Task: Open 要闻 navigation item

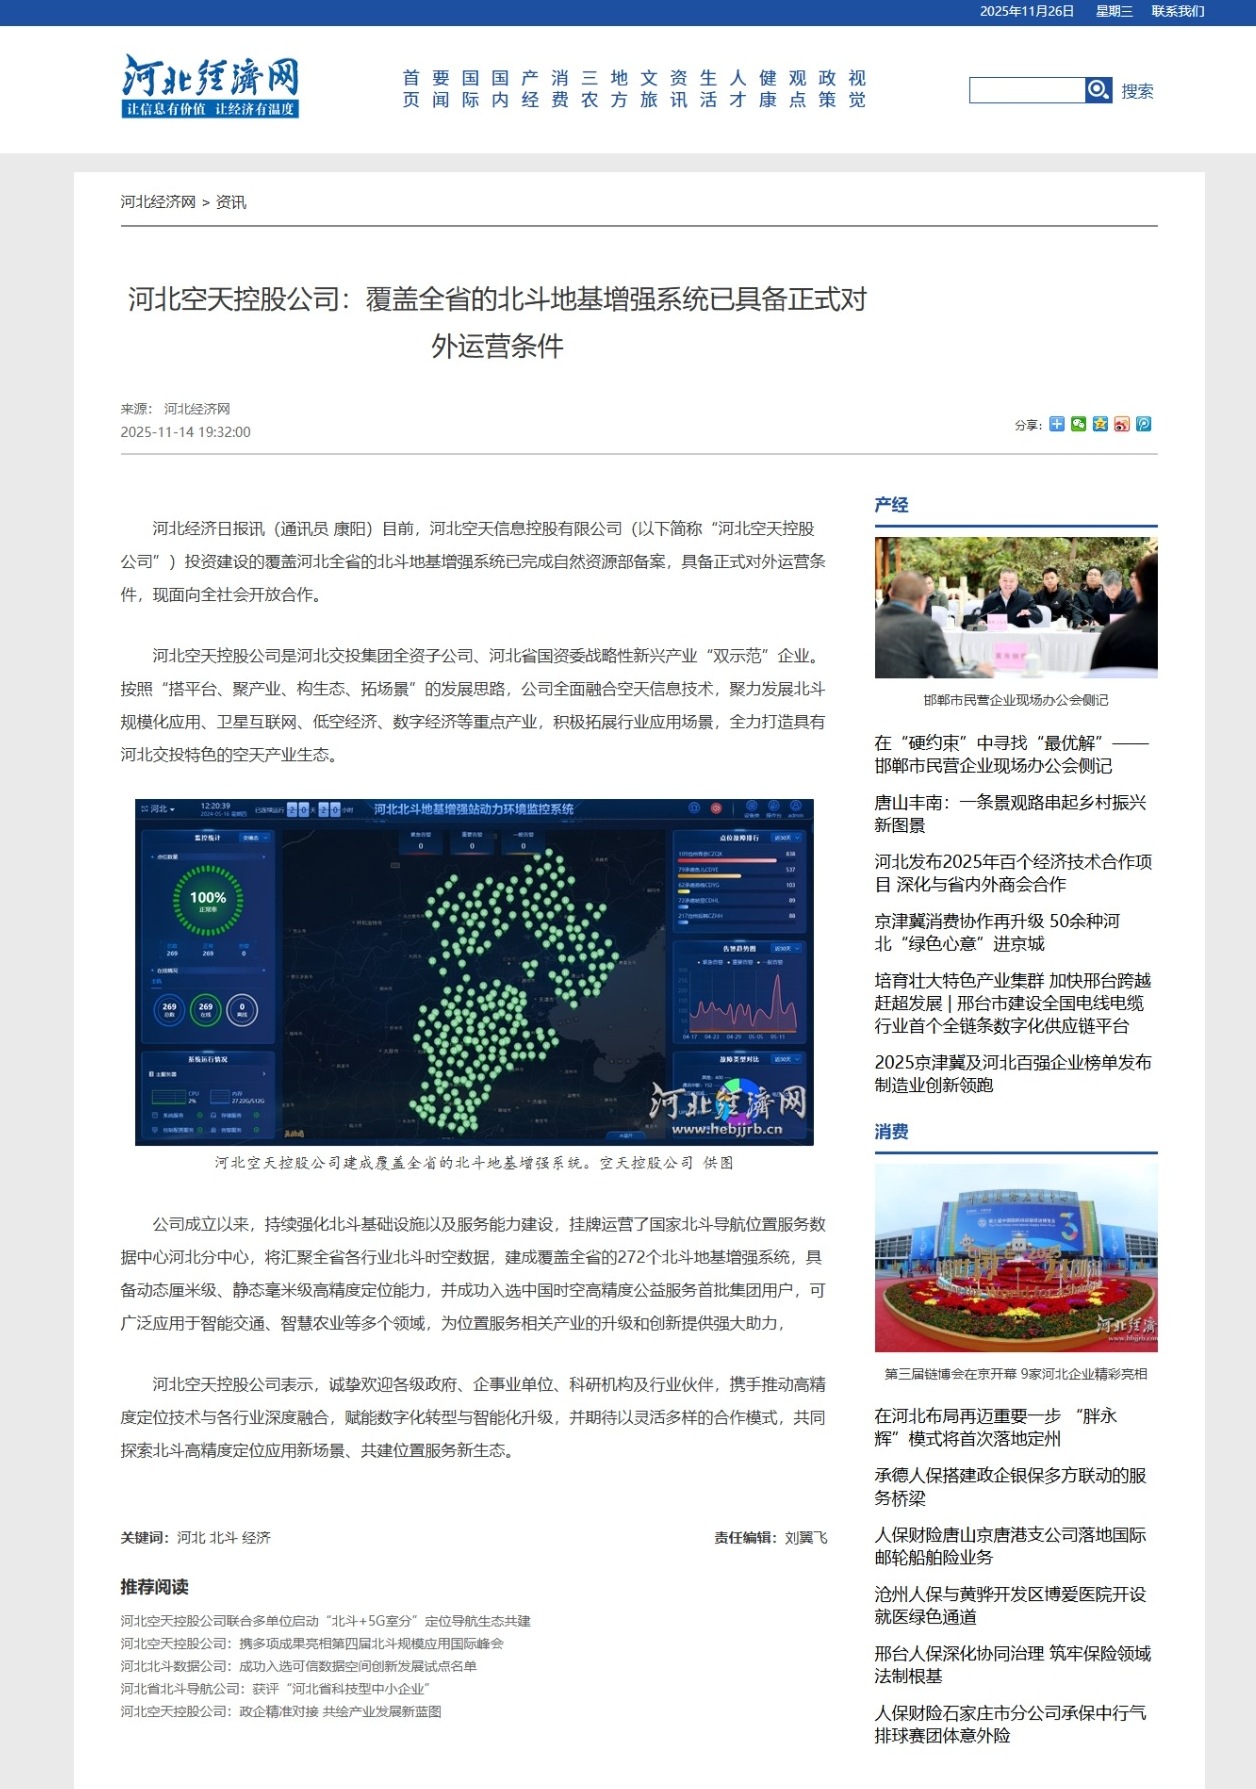Action: 441,89
